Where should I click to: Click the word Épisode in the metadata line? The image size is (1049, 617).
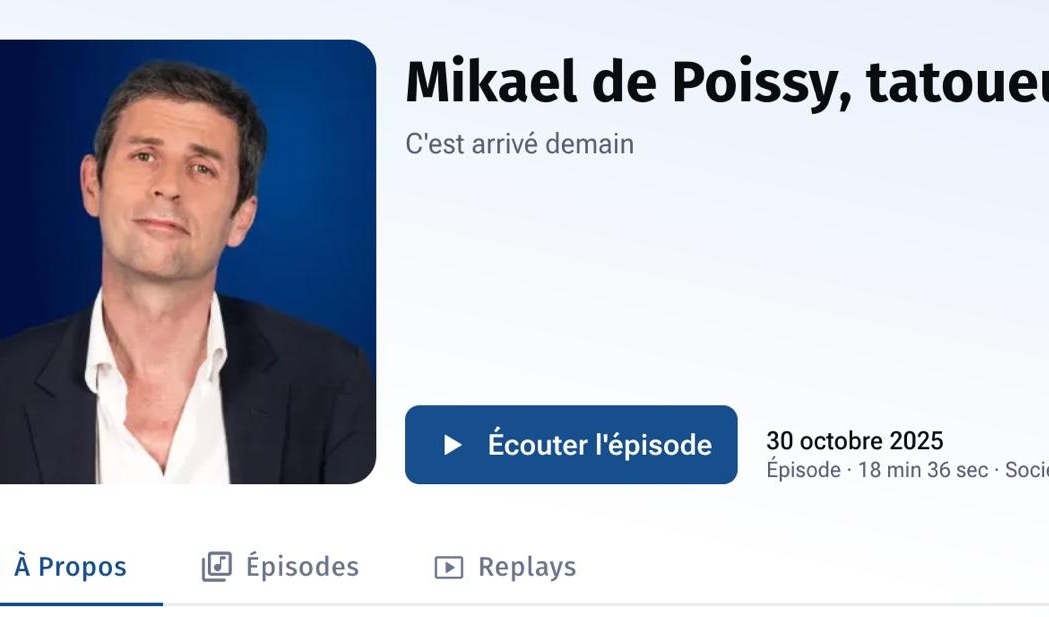tap(803, 470)
